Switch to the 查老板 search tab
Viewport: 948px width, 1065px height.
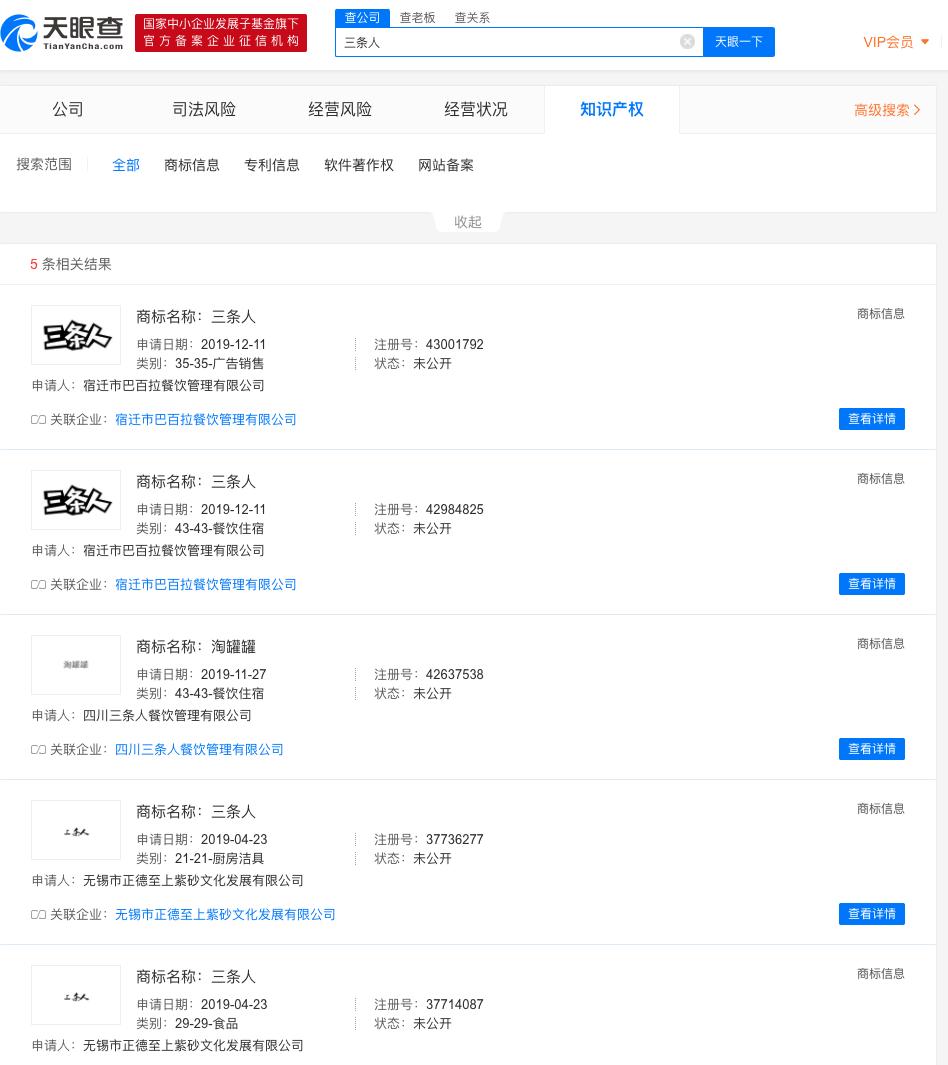417,18
